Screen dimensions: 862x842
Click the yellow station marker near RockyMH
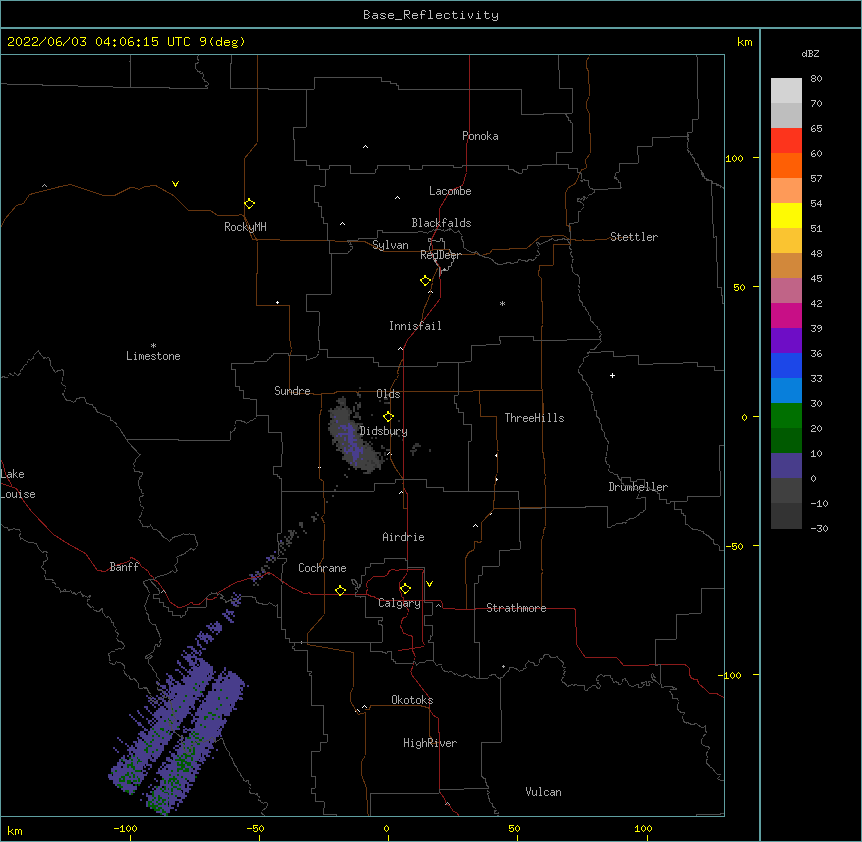pyautogui.click(x=249, y=204)
